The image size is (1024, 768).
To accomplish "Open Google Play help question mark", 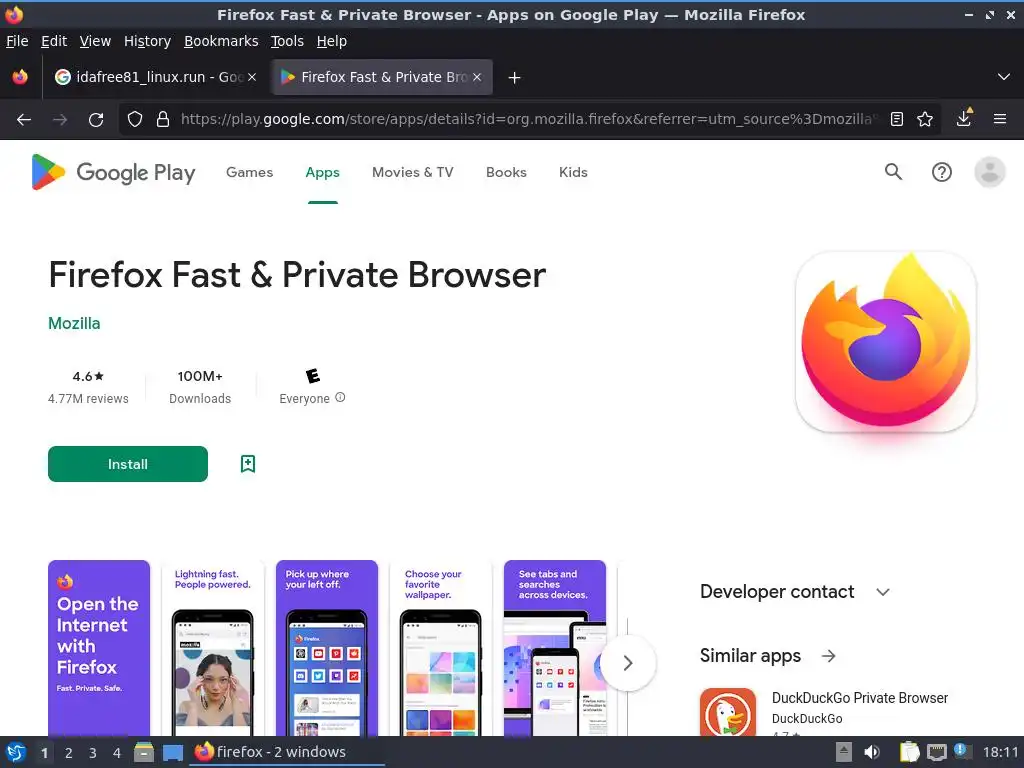I will click(x=942, y=172).
